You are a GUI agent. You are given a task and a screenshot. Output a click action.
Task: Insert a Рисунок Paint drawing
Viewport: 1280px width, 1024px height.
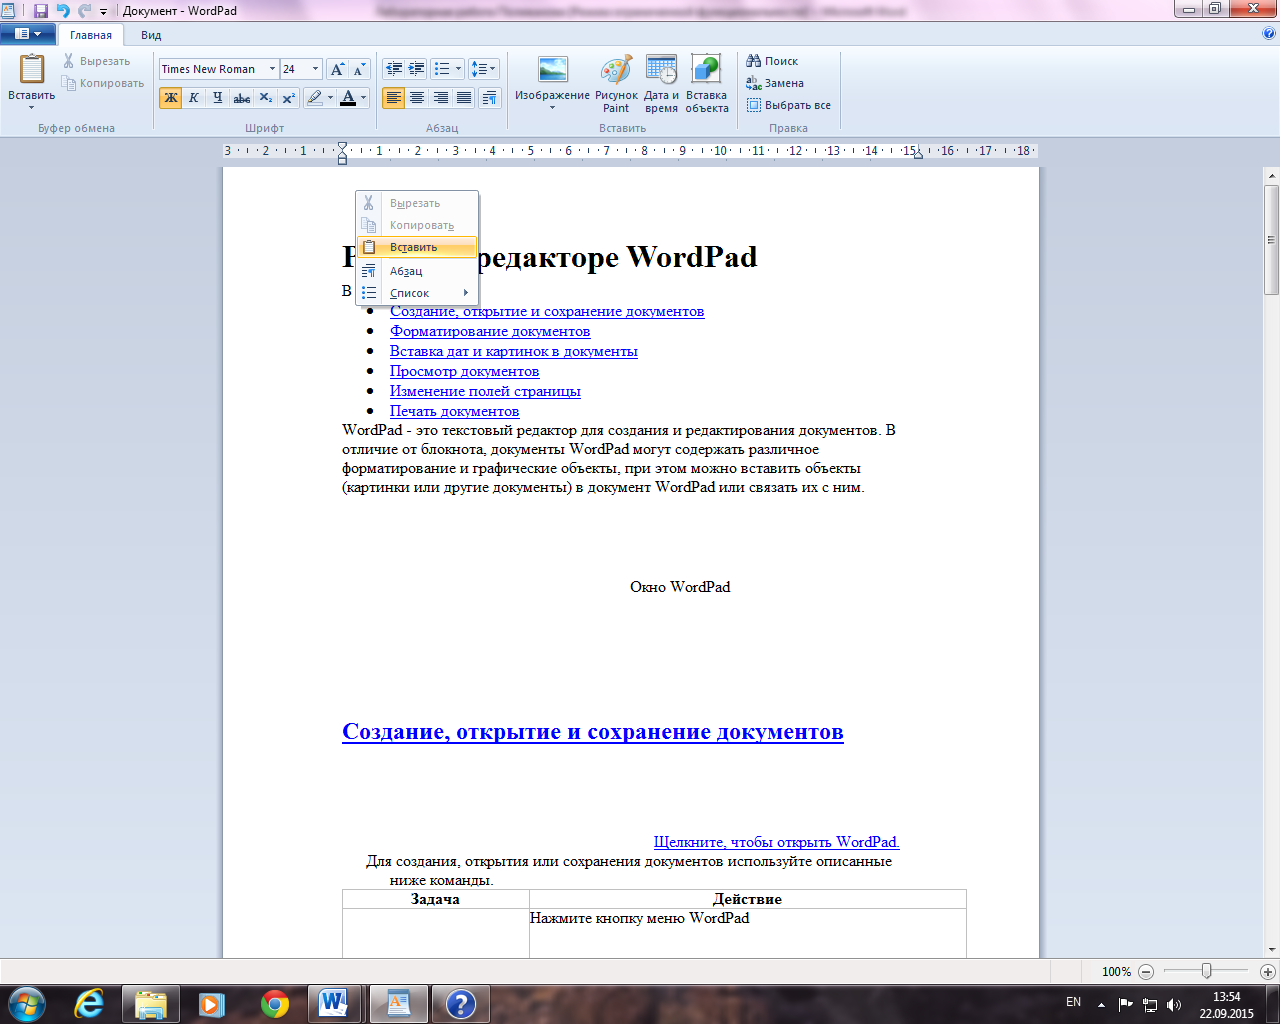tap(616, 84)
